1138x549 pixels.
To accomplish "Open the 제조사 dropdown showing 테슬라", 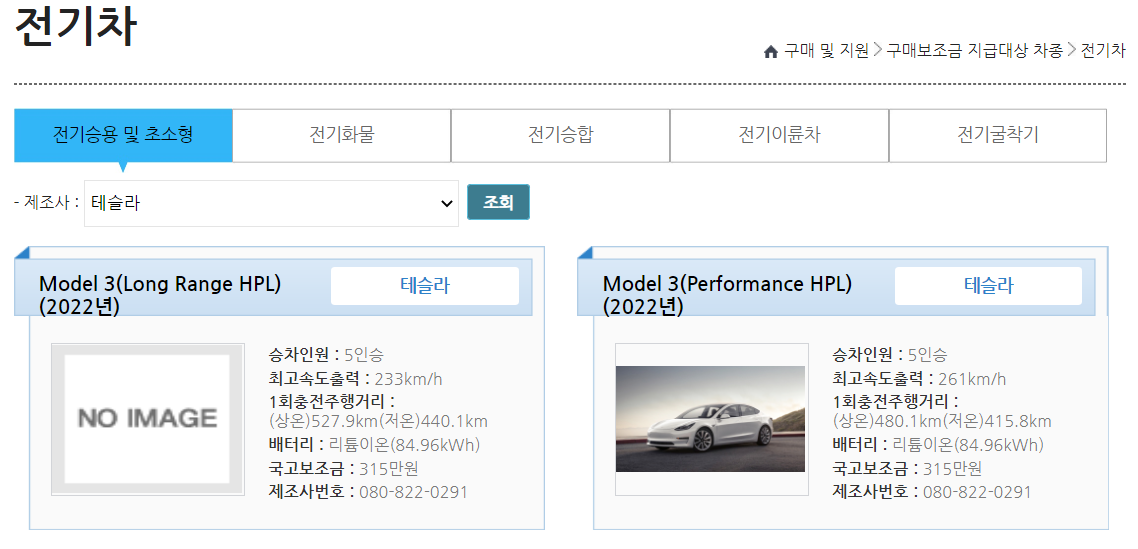I will click(271, 203).
